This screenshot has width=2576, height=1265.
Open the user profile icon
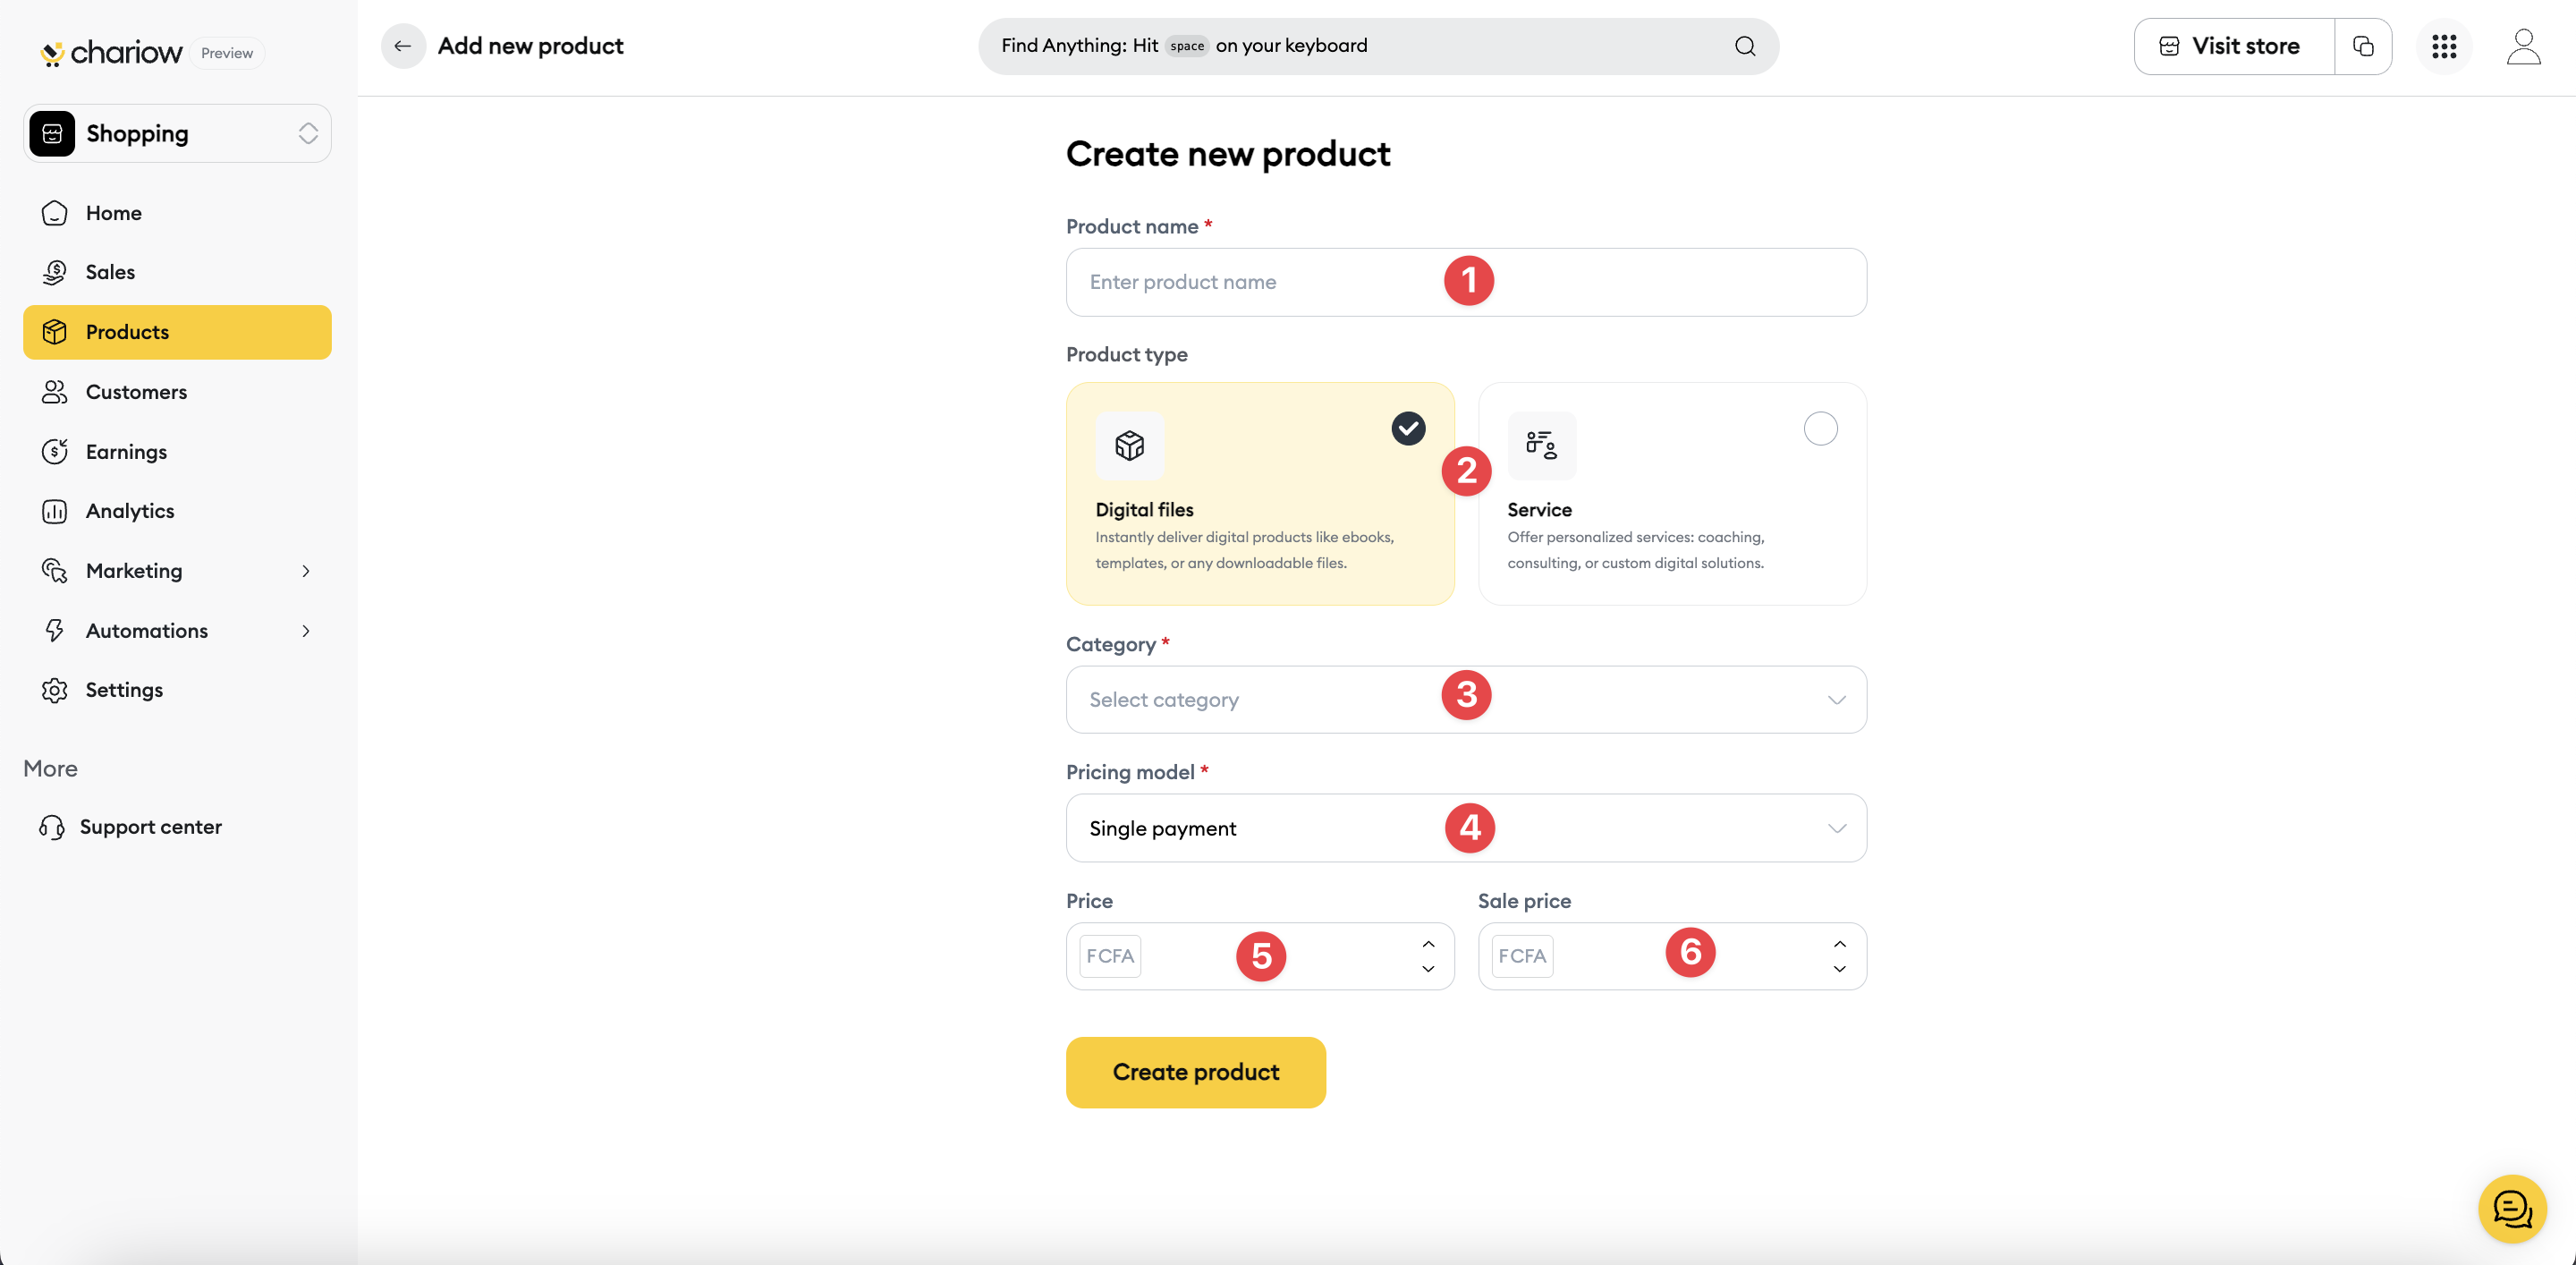2523,46
